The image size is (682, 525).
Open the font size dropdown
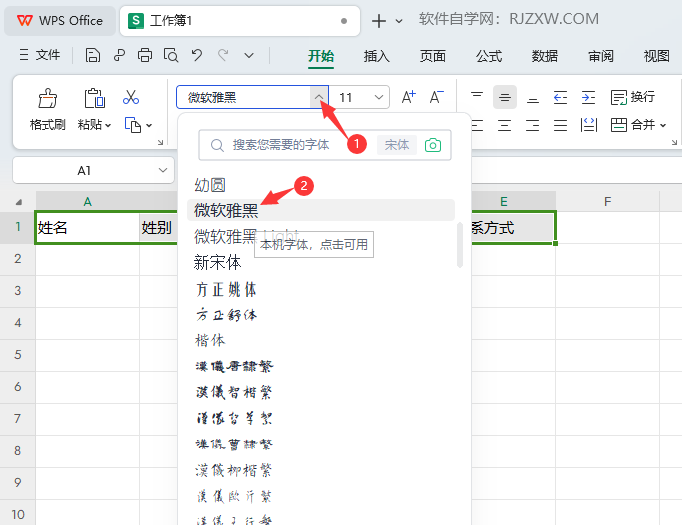point(379,97)
